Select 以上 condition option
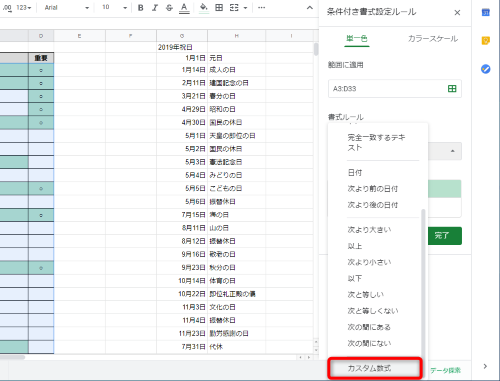This screenshot has width=500, height=381. 355,246
